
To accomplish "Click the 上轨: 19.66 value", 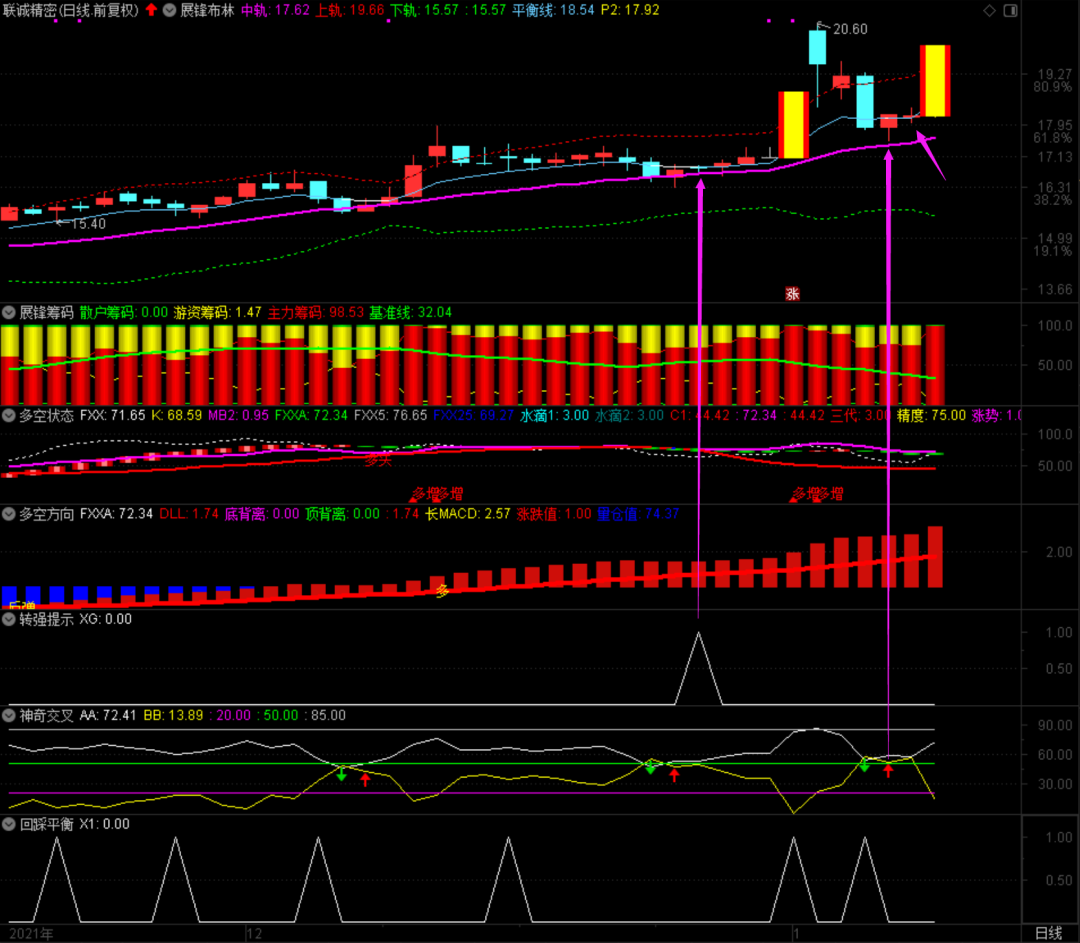I will tap(349, 10).
